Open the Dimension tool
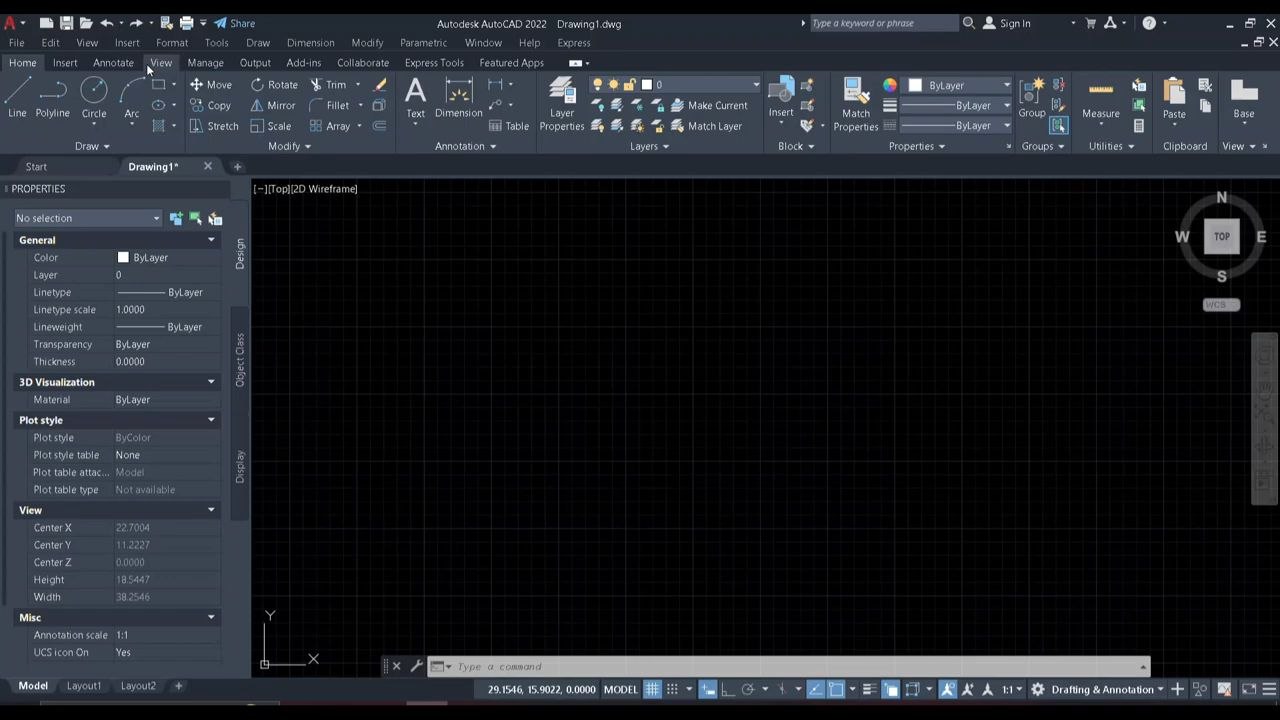The height and width of the screenshot is (720, 1280). 459,98
